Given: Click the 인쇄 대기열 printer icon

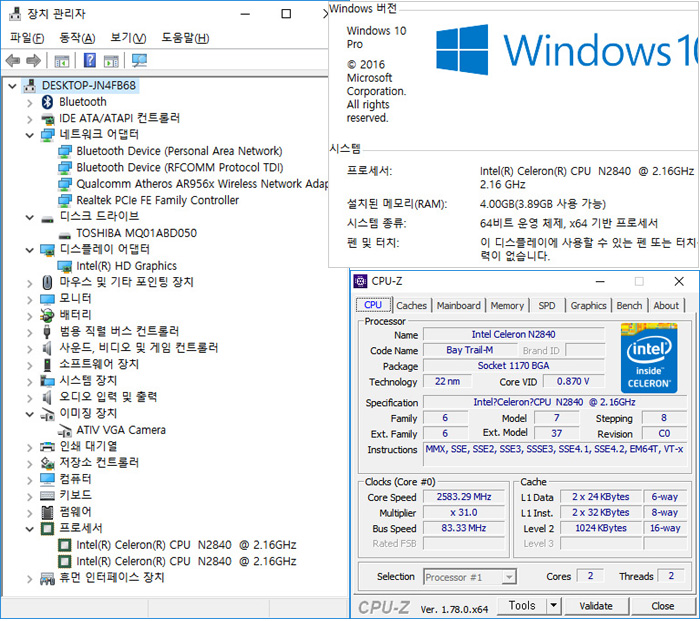Looking at the screenshot, I should pos(47,447).
